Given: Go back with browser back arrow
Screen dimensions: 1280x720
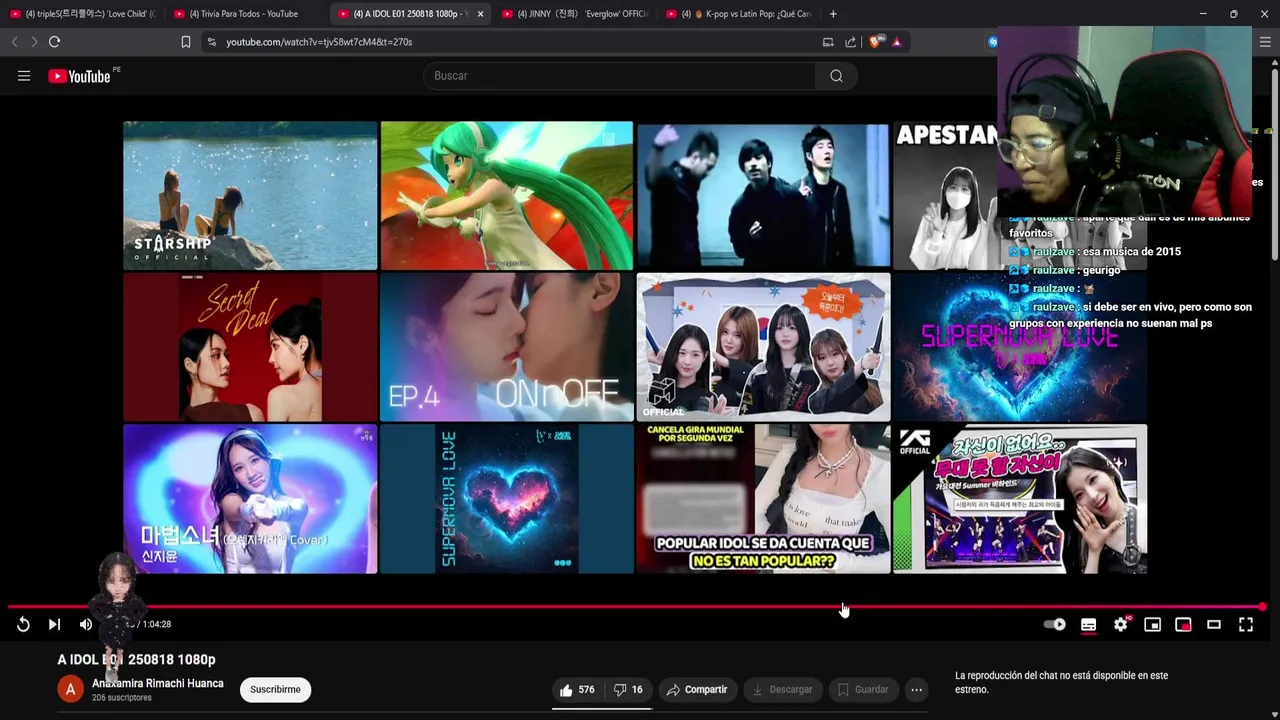Looking at the screenshot, I should 14,42.
